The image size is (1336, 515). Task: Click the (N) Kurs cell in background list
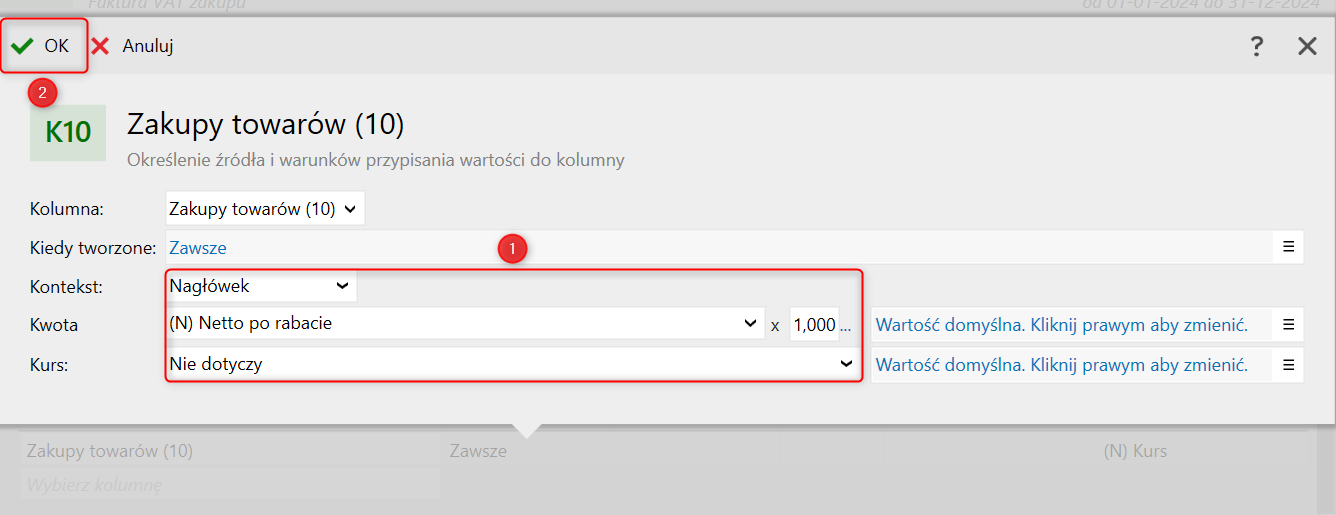(x=1135, y=451)
